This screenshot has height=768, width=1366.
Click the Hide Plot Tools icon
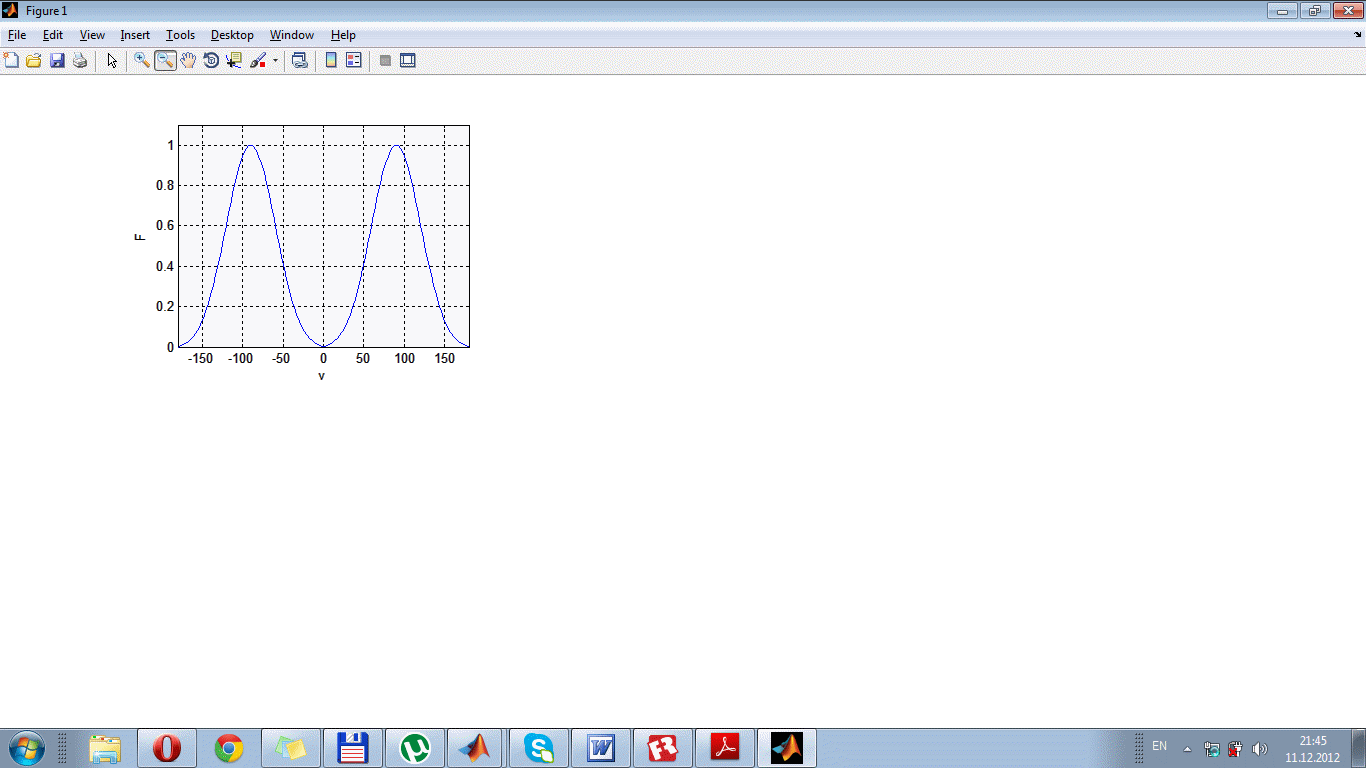pos(385,61)
